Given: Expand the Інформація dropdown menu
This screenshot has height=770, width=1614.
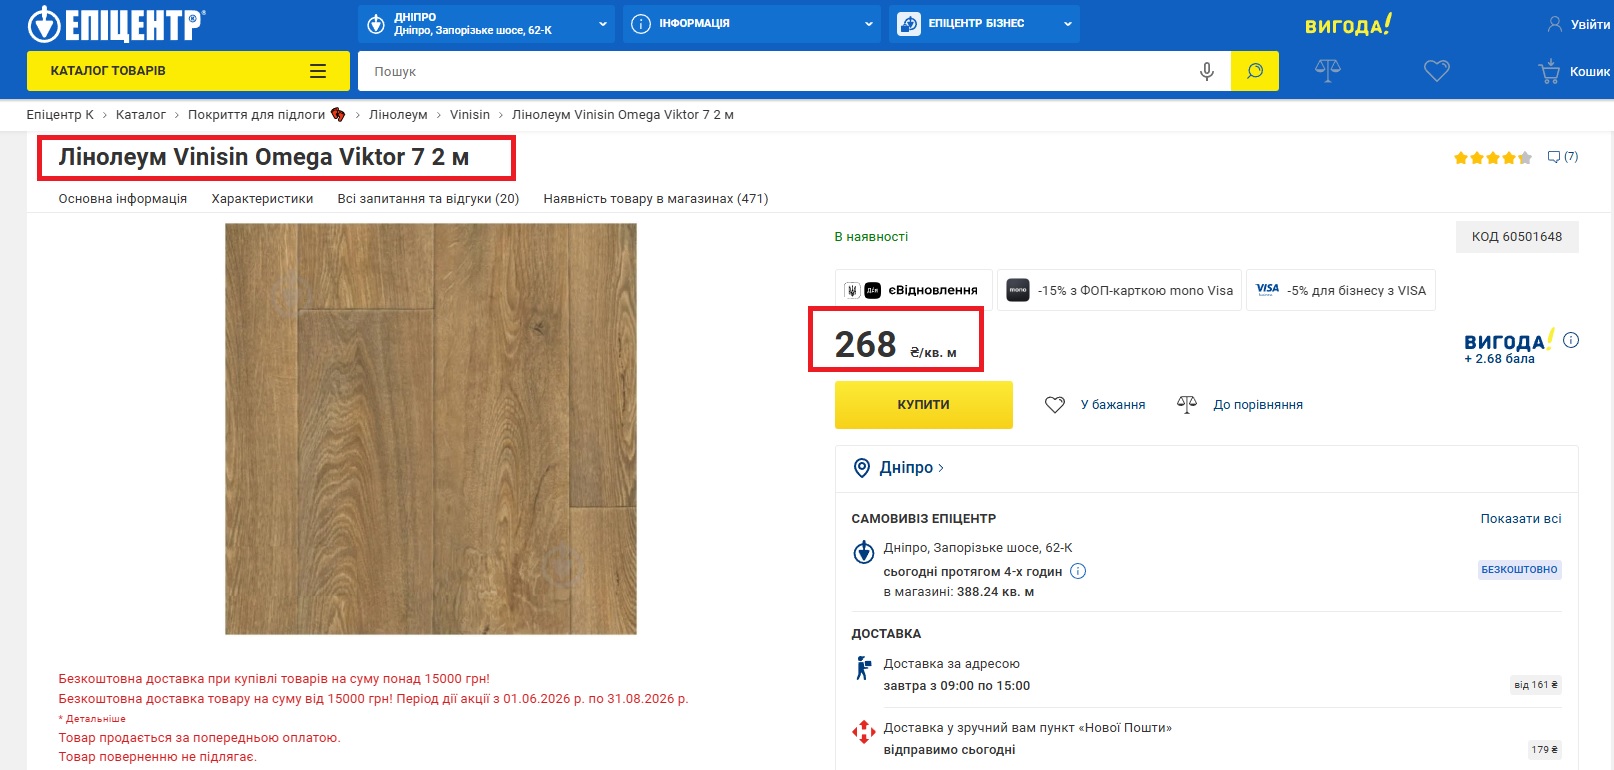Looking at the screenshot, I should (x=752, y=24).
